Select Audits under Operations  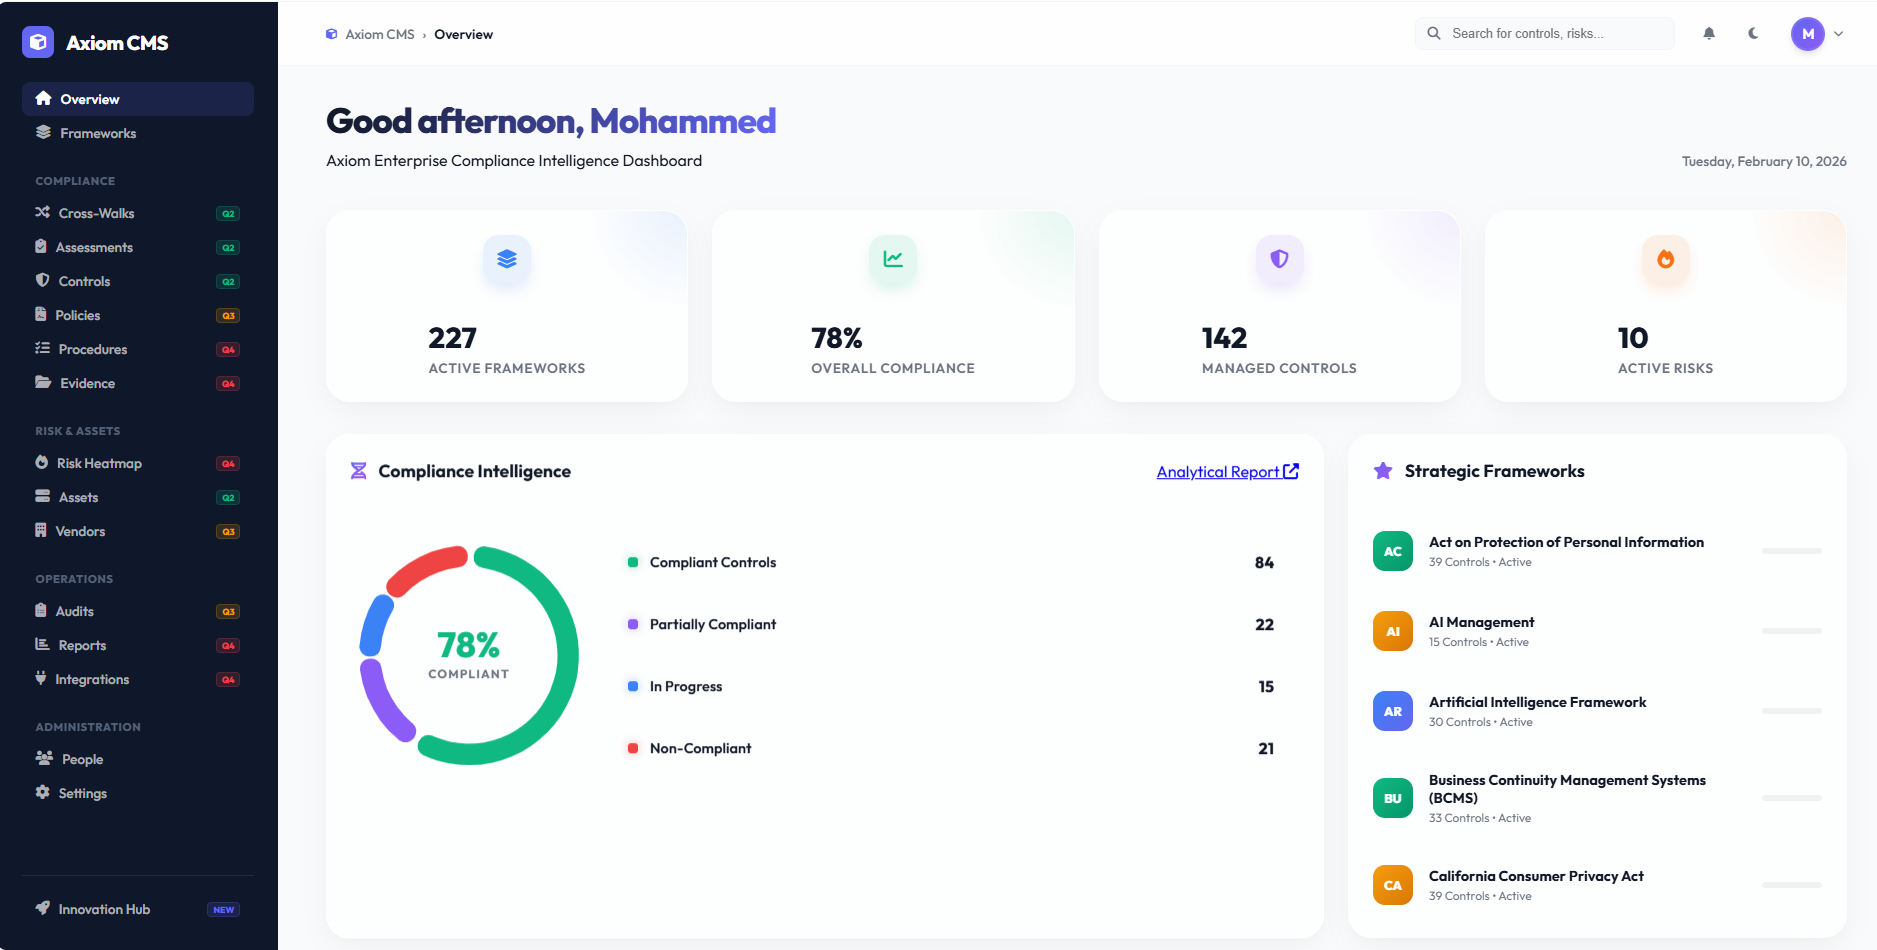pyautogui.click(x=76, y=611)
